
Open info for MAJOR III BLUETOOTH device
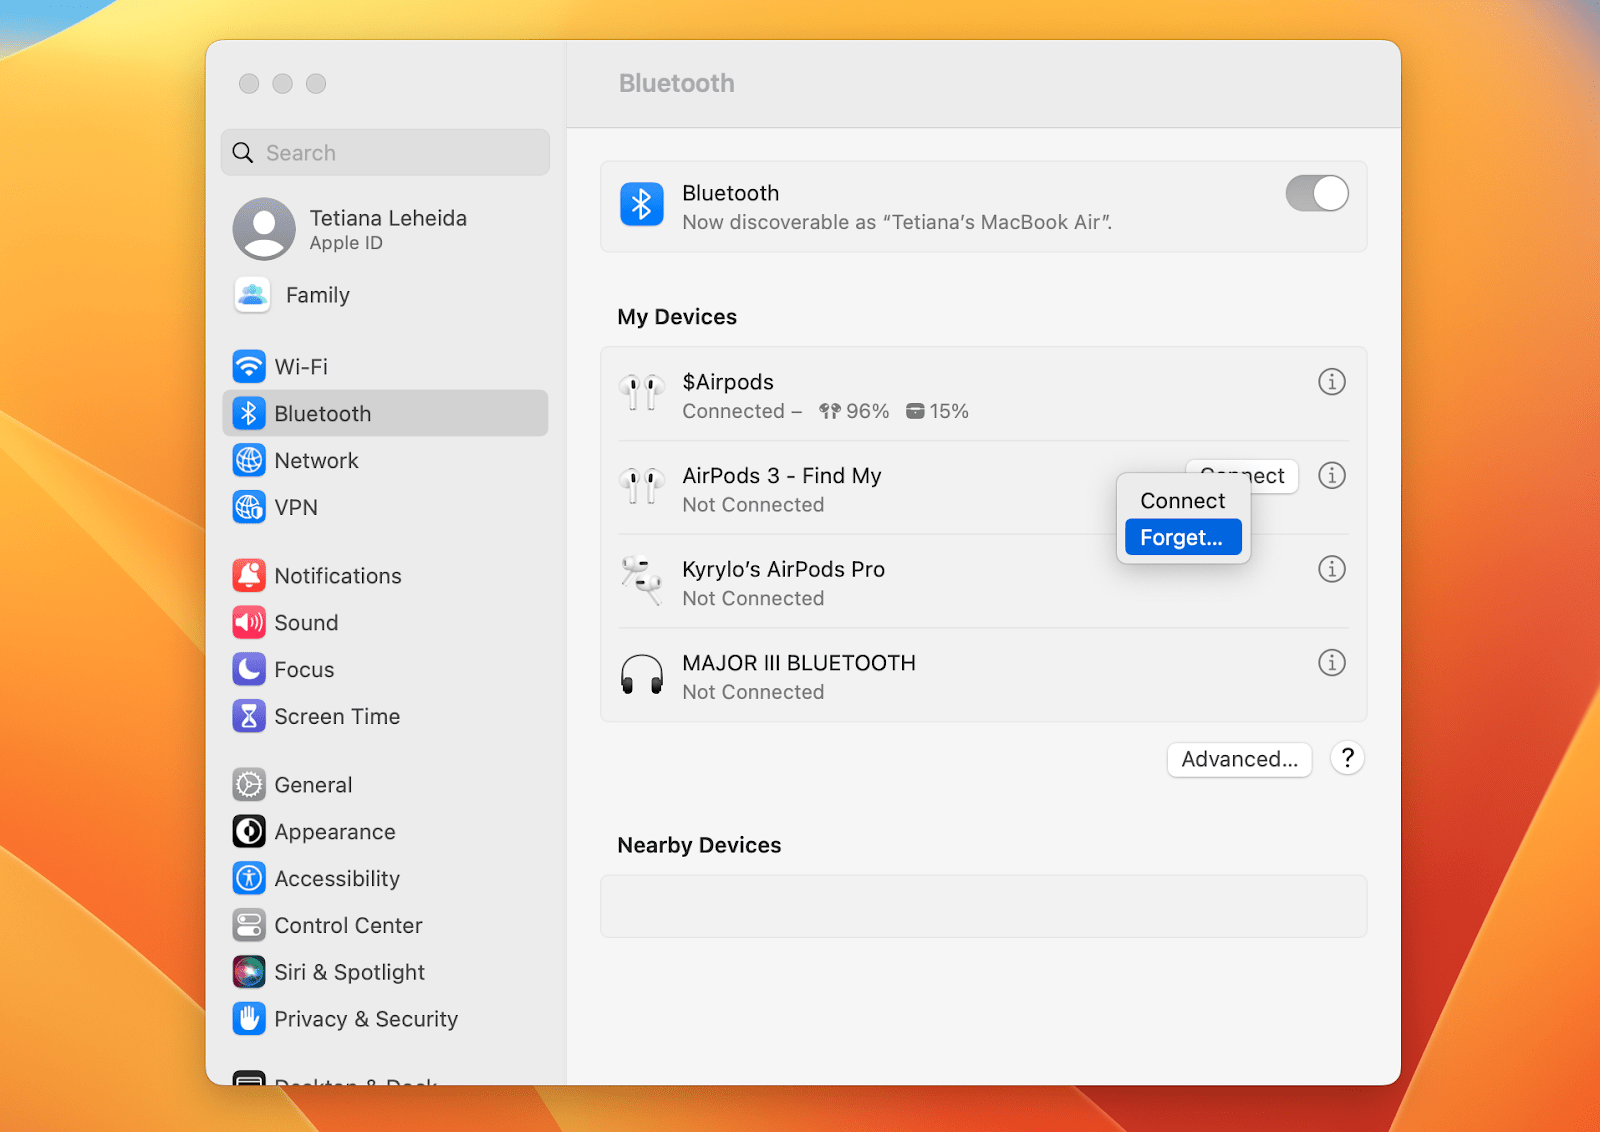[x=1331, y=662]
